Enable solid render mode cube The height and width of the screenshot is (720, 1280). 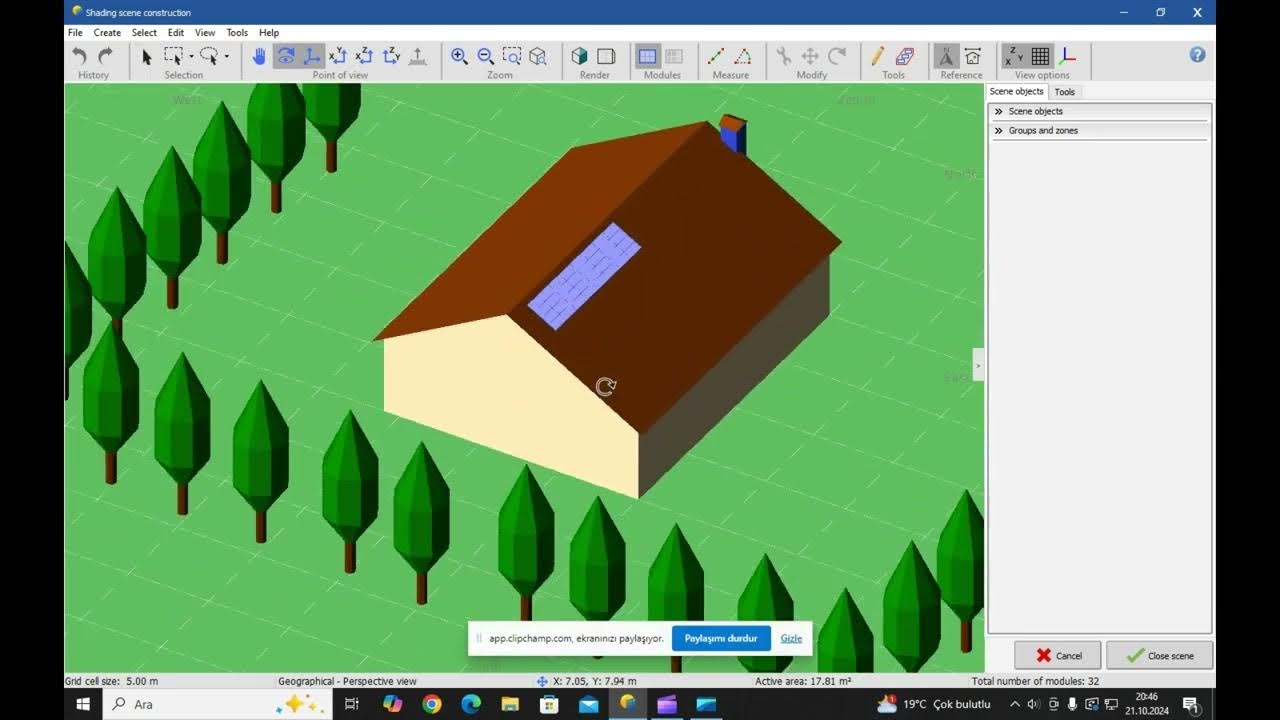[580, 57]
